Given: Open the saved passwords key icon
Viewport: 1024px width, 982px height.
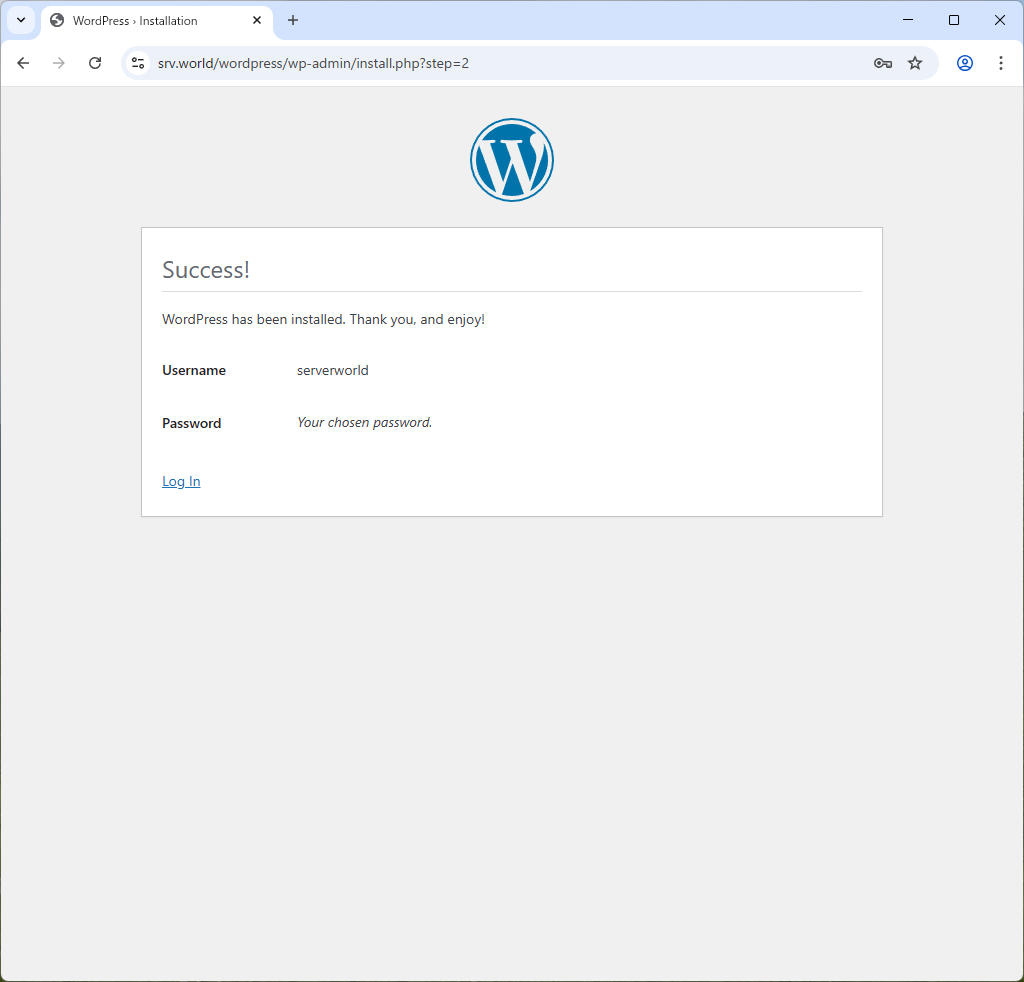Looking at the screenshot, I should (x=882, y=63).
